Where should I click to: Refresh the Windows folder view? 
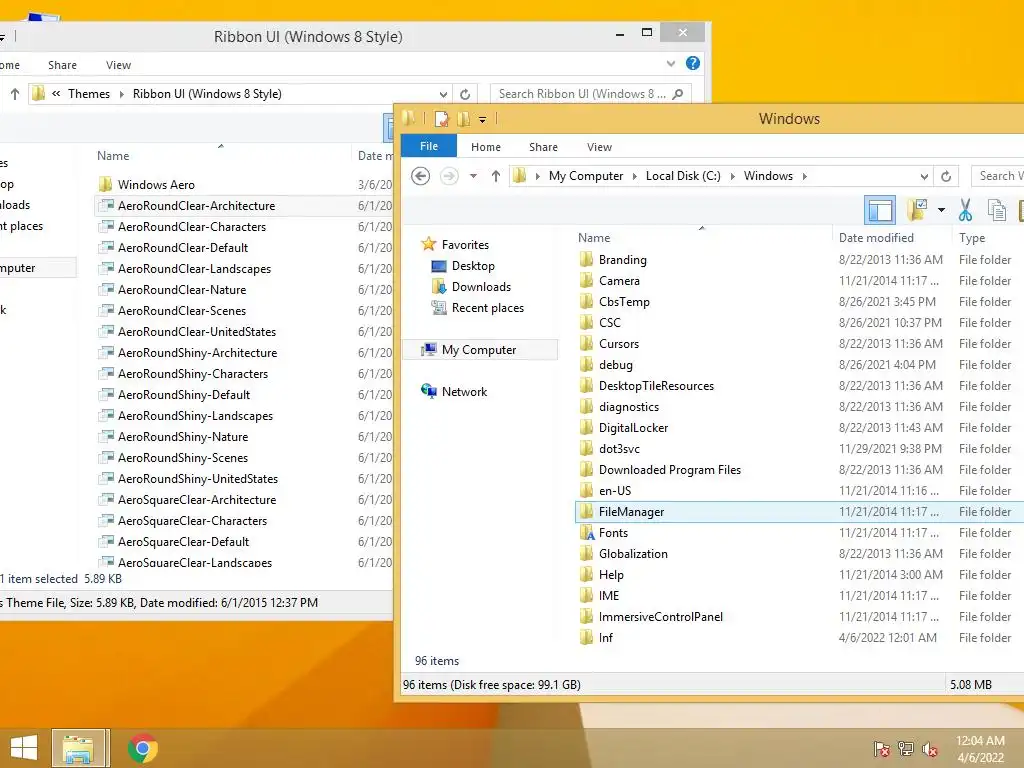pyautogui.click(x=946, y=176)
